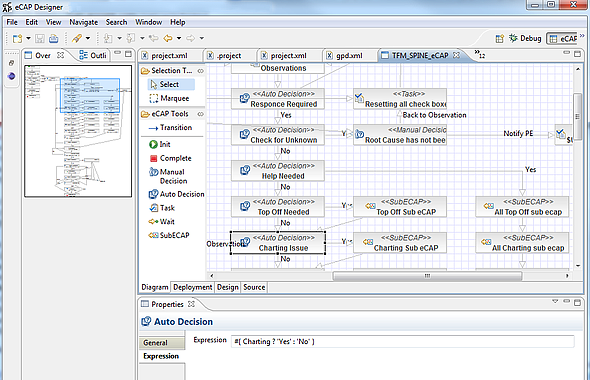Activate the Marquee selection tool
590x380 pixels.
click(169, 99)
